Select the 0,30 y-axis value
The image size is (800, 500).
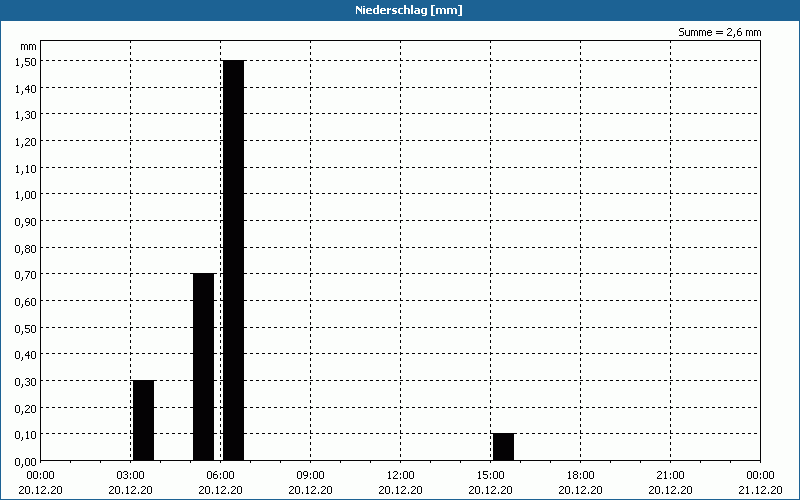pyautogui.click(x=27, y=382)
